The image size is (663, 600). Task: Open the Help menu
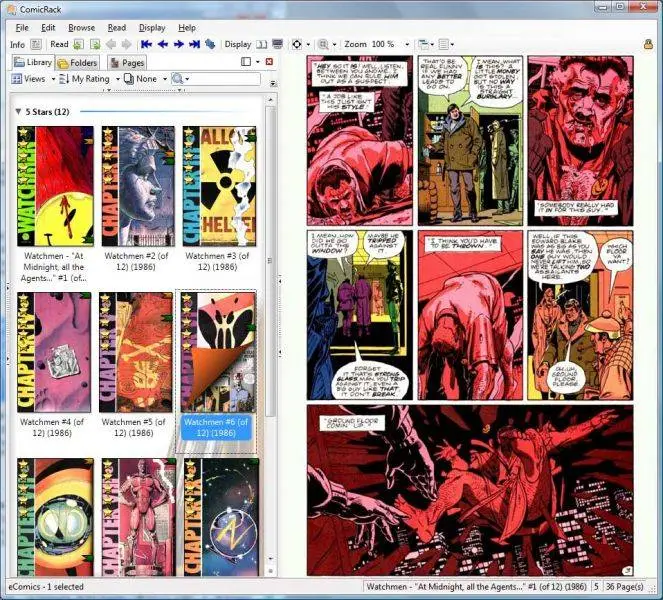[187, 28]
